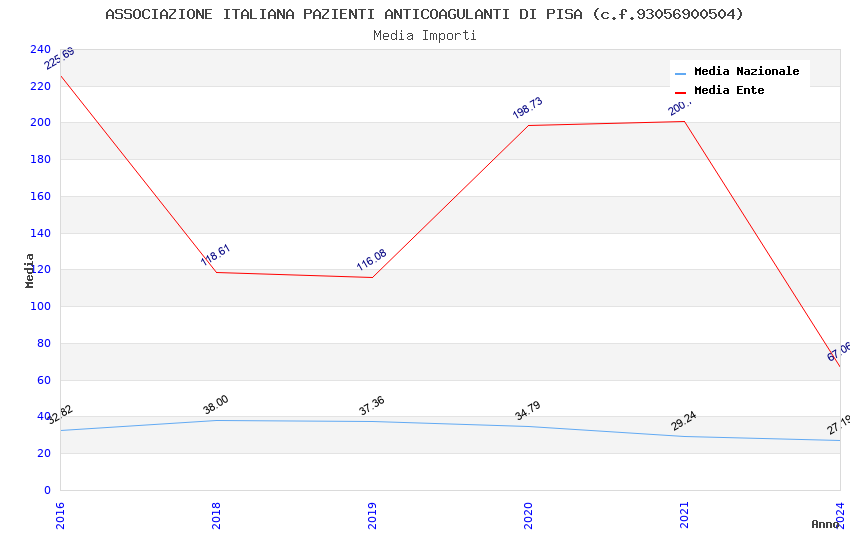Click the Media Importi subtitle
850x550 pixels.
[424, 35]
